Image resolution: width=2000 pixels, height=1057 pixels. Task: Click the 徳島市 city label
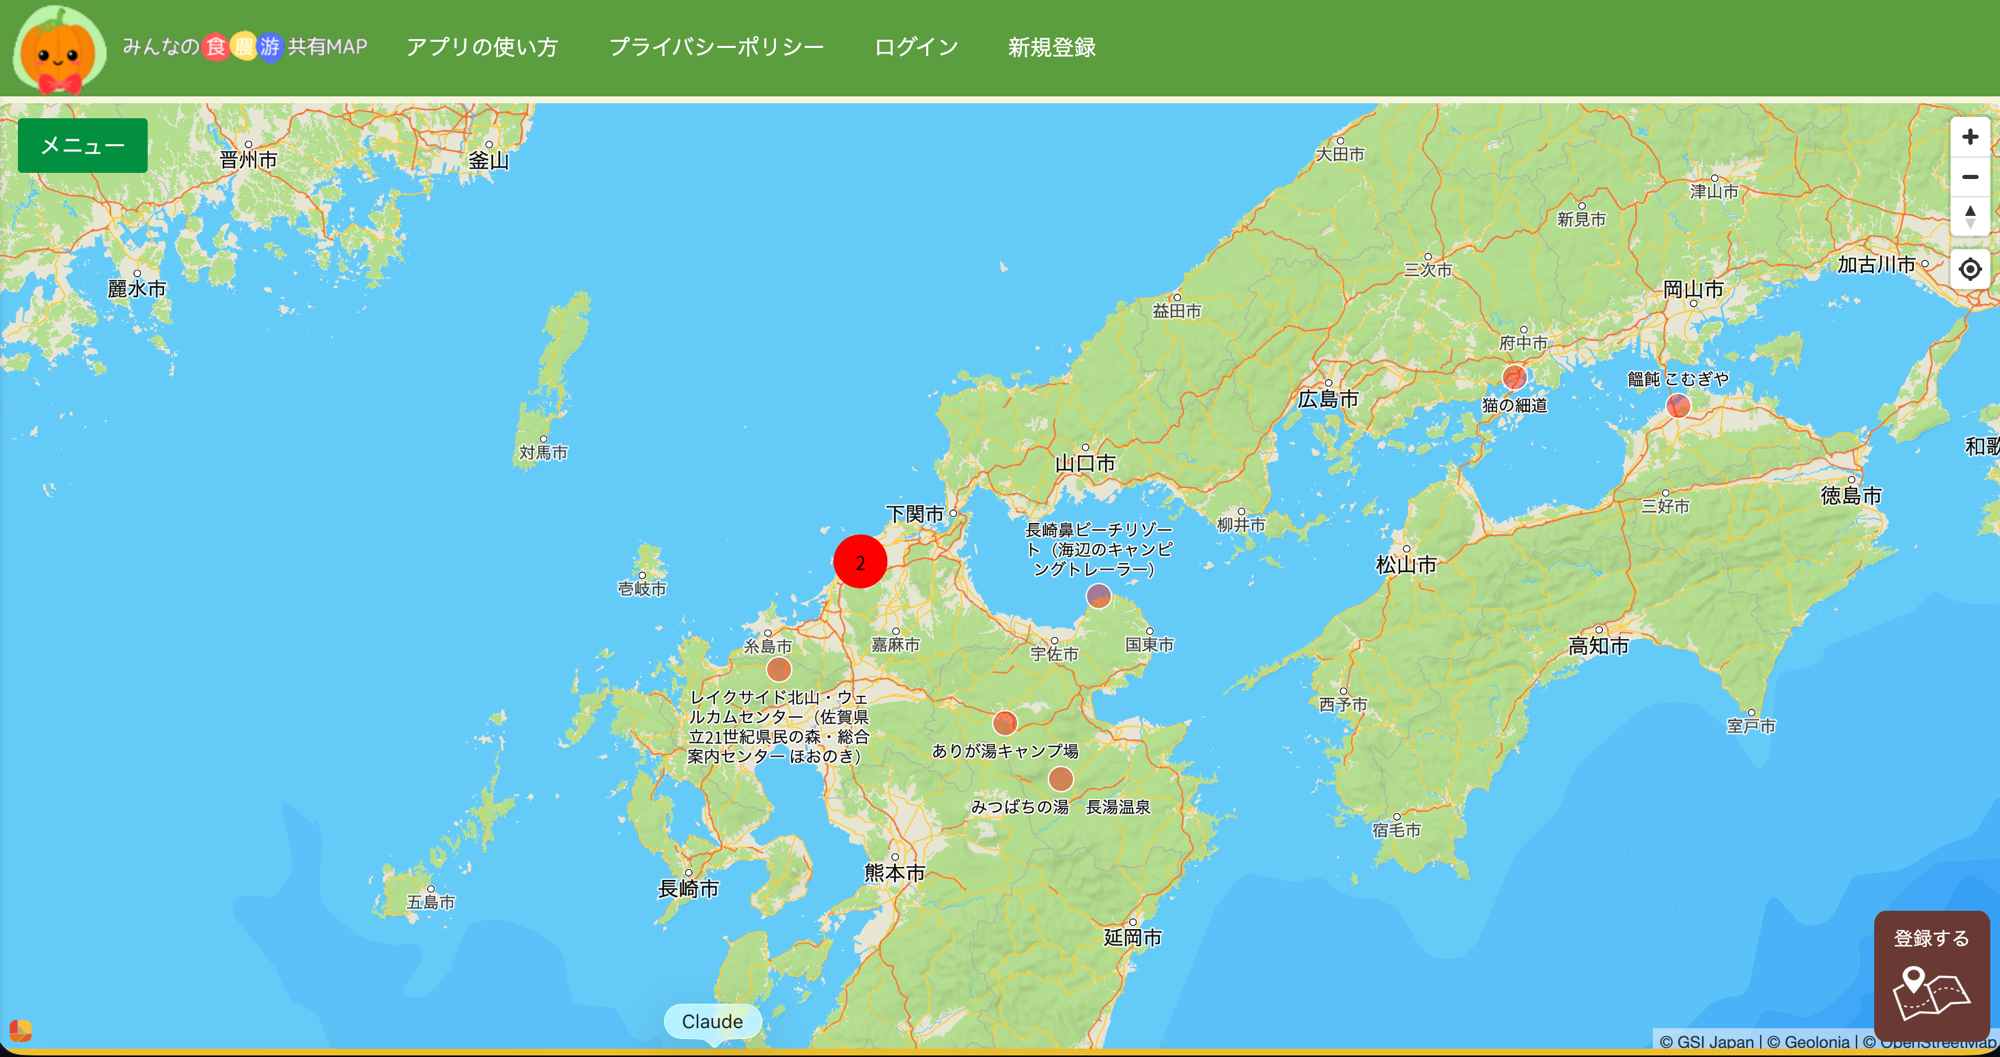tap(1851, 495)
